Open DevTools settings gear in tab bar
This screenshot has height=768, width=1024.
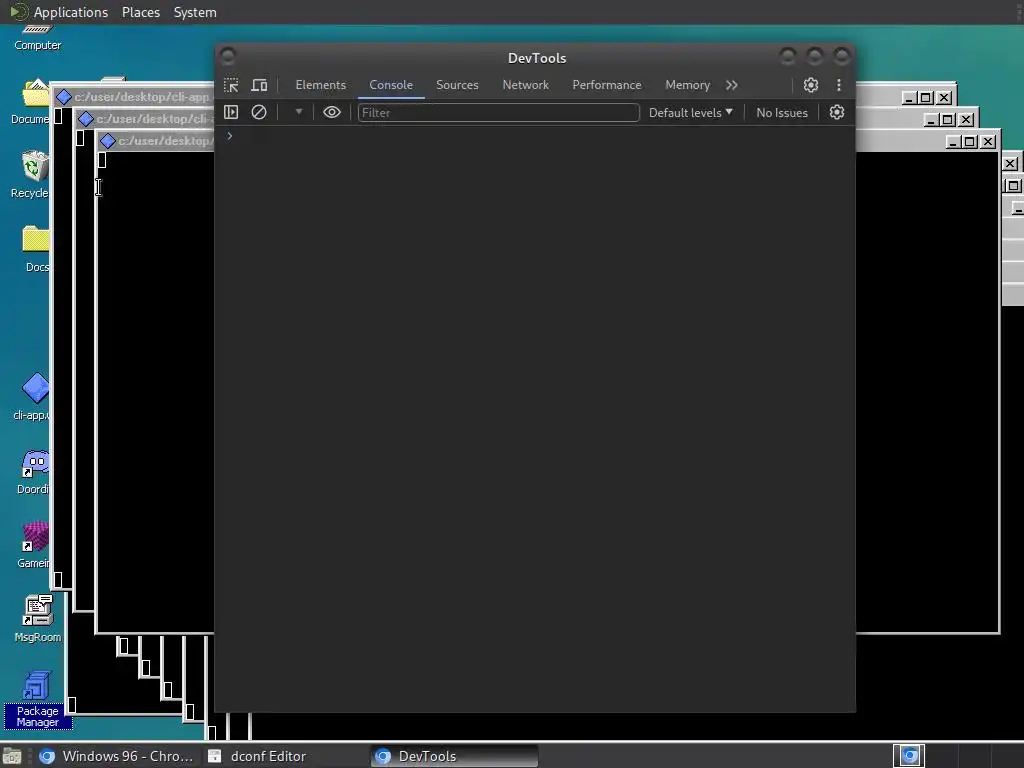[810, 85]
